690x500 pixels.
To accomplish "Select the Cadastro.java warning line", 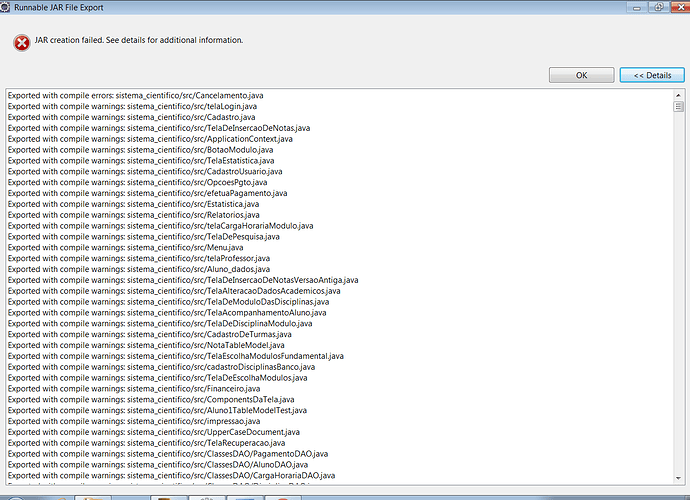I will point(132,117).
